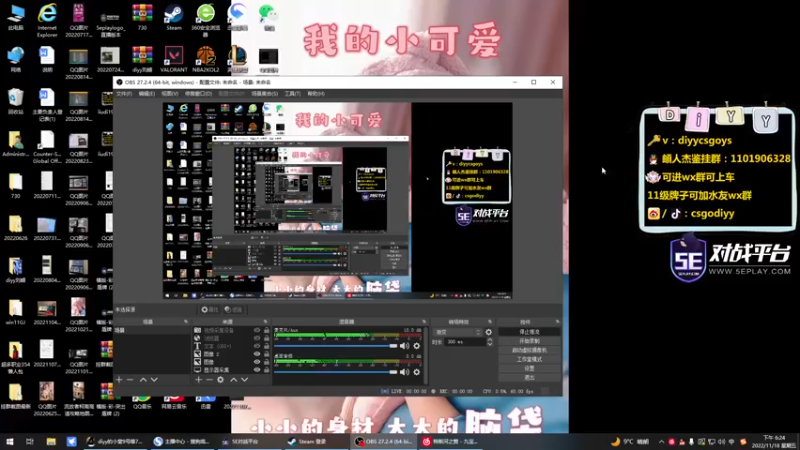This screenshot has width=800, height=450.
Task: Open WeChat desktop shortcut
Action: 268,18
